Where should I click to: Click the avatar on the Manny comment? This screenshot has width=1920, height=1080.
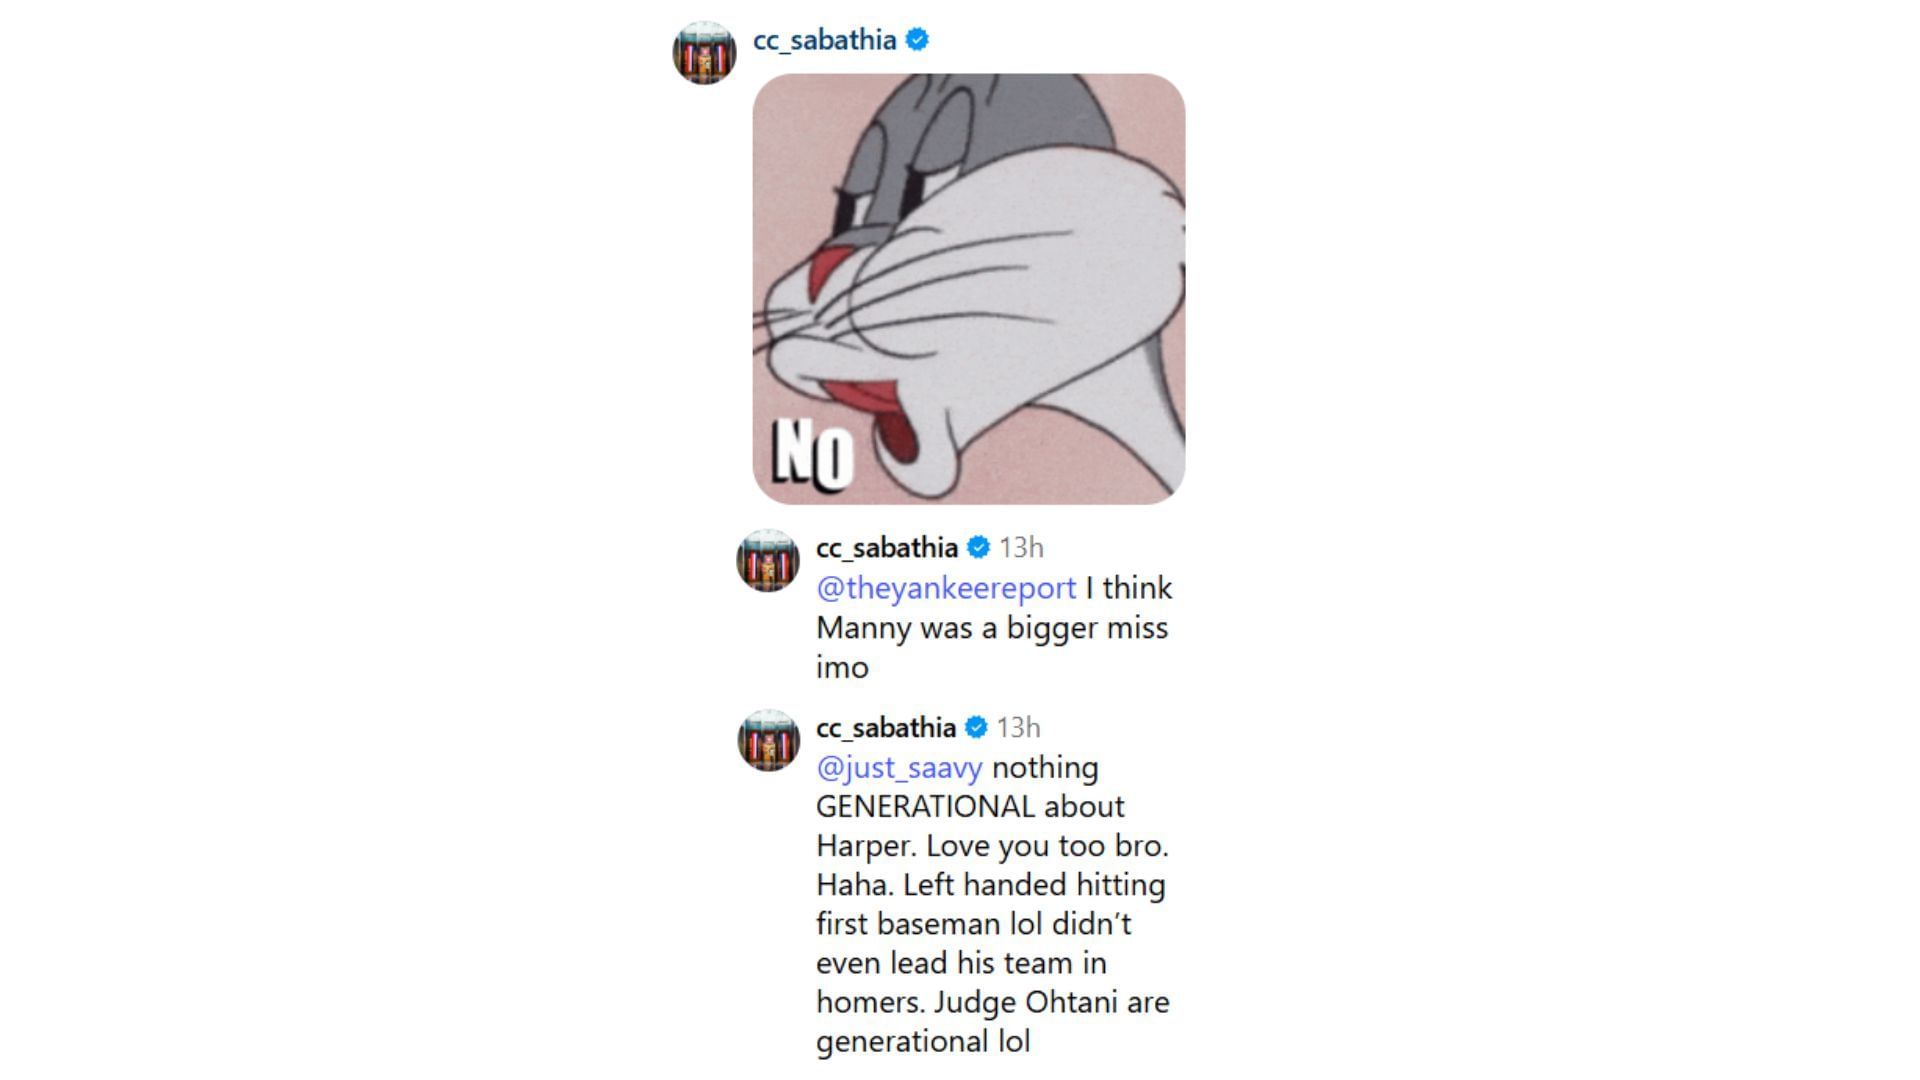pos(768,561)
